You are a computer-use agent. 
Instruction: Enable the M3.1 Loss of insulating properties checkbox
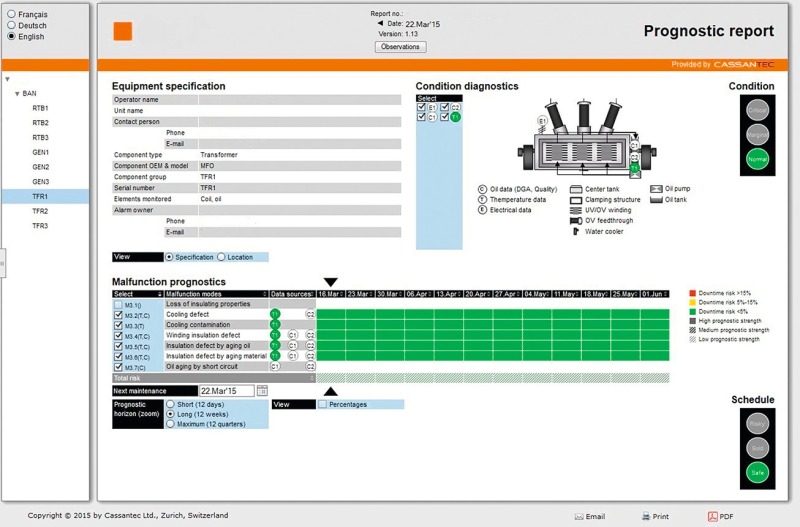(119, 304)
